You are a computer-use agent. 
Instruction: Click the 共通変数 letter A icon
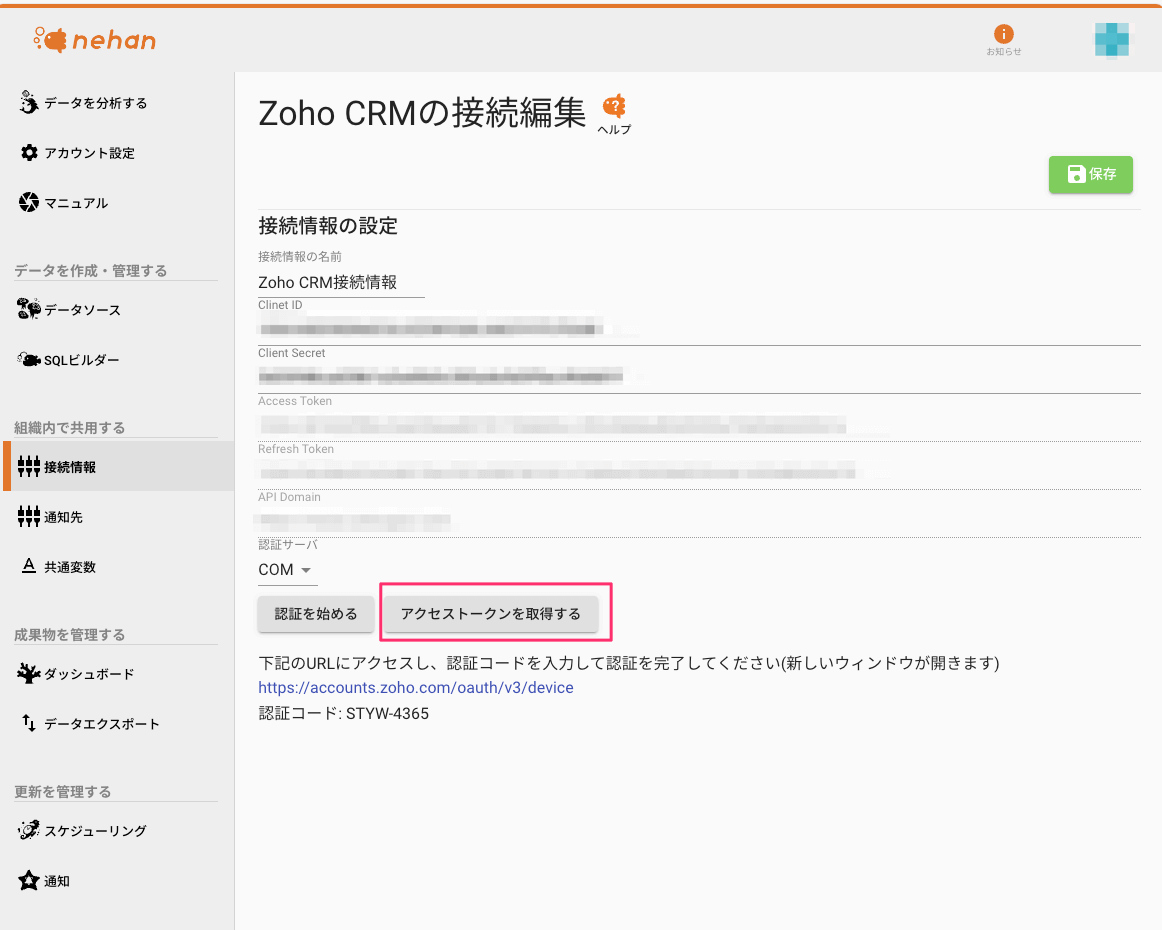coord(29,566)
